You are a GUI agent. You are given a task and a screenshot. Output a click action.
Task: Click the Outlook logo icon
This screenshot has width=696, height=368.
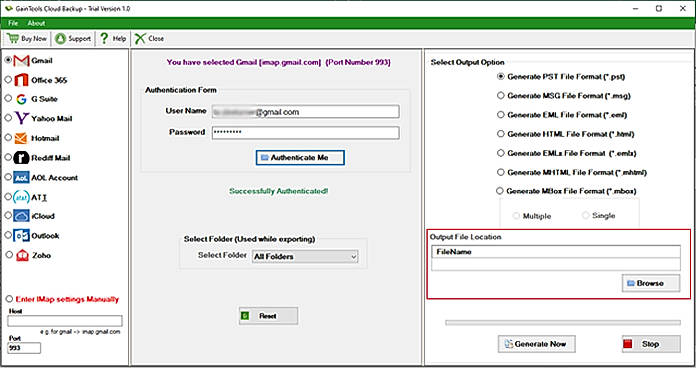(x=21, y=235)
